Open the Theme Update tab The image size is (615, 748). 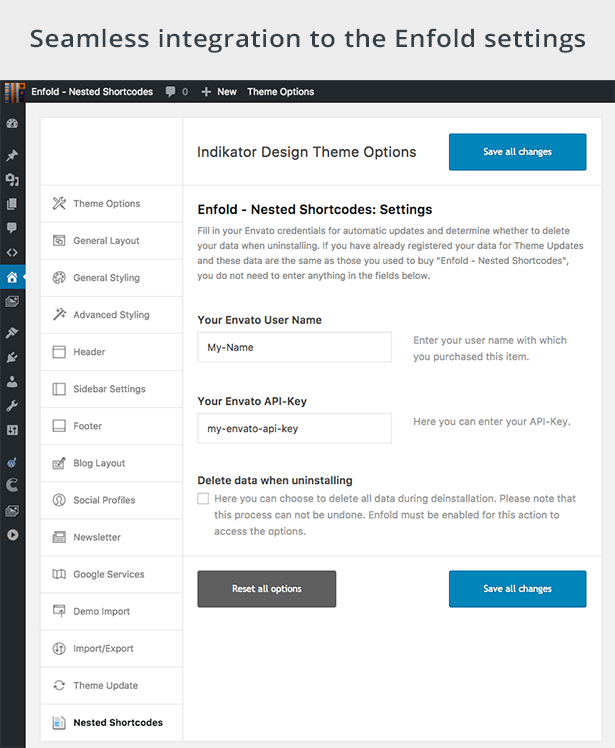coord(112,686)
